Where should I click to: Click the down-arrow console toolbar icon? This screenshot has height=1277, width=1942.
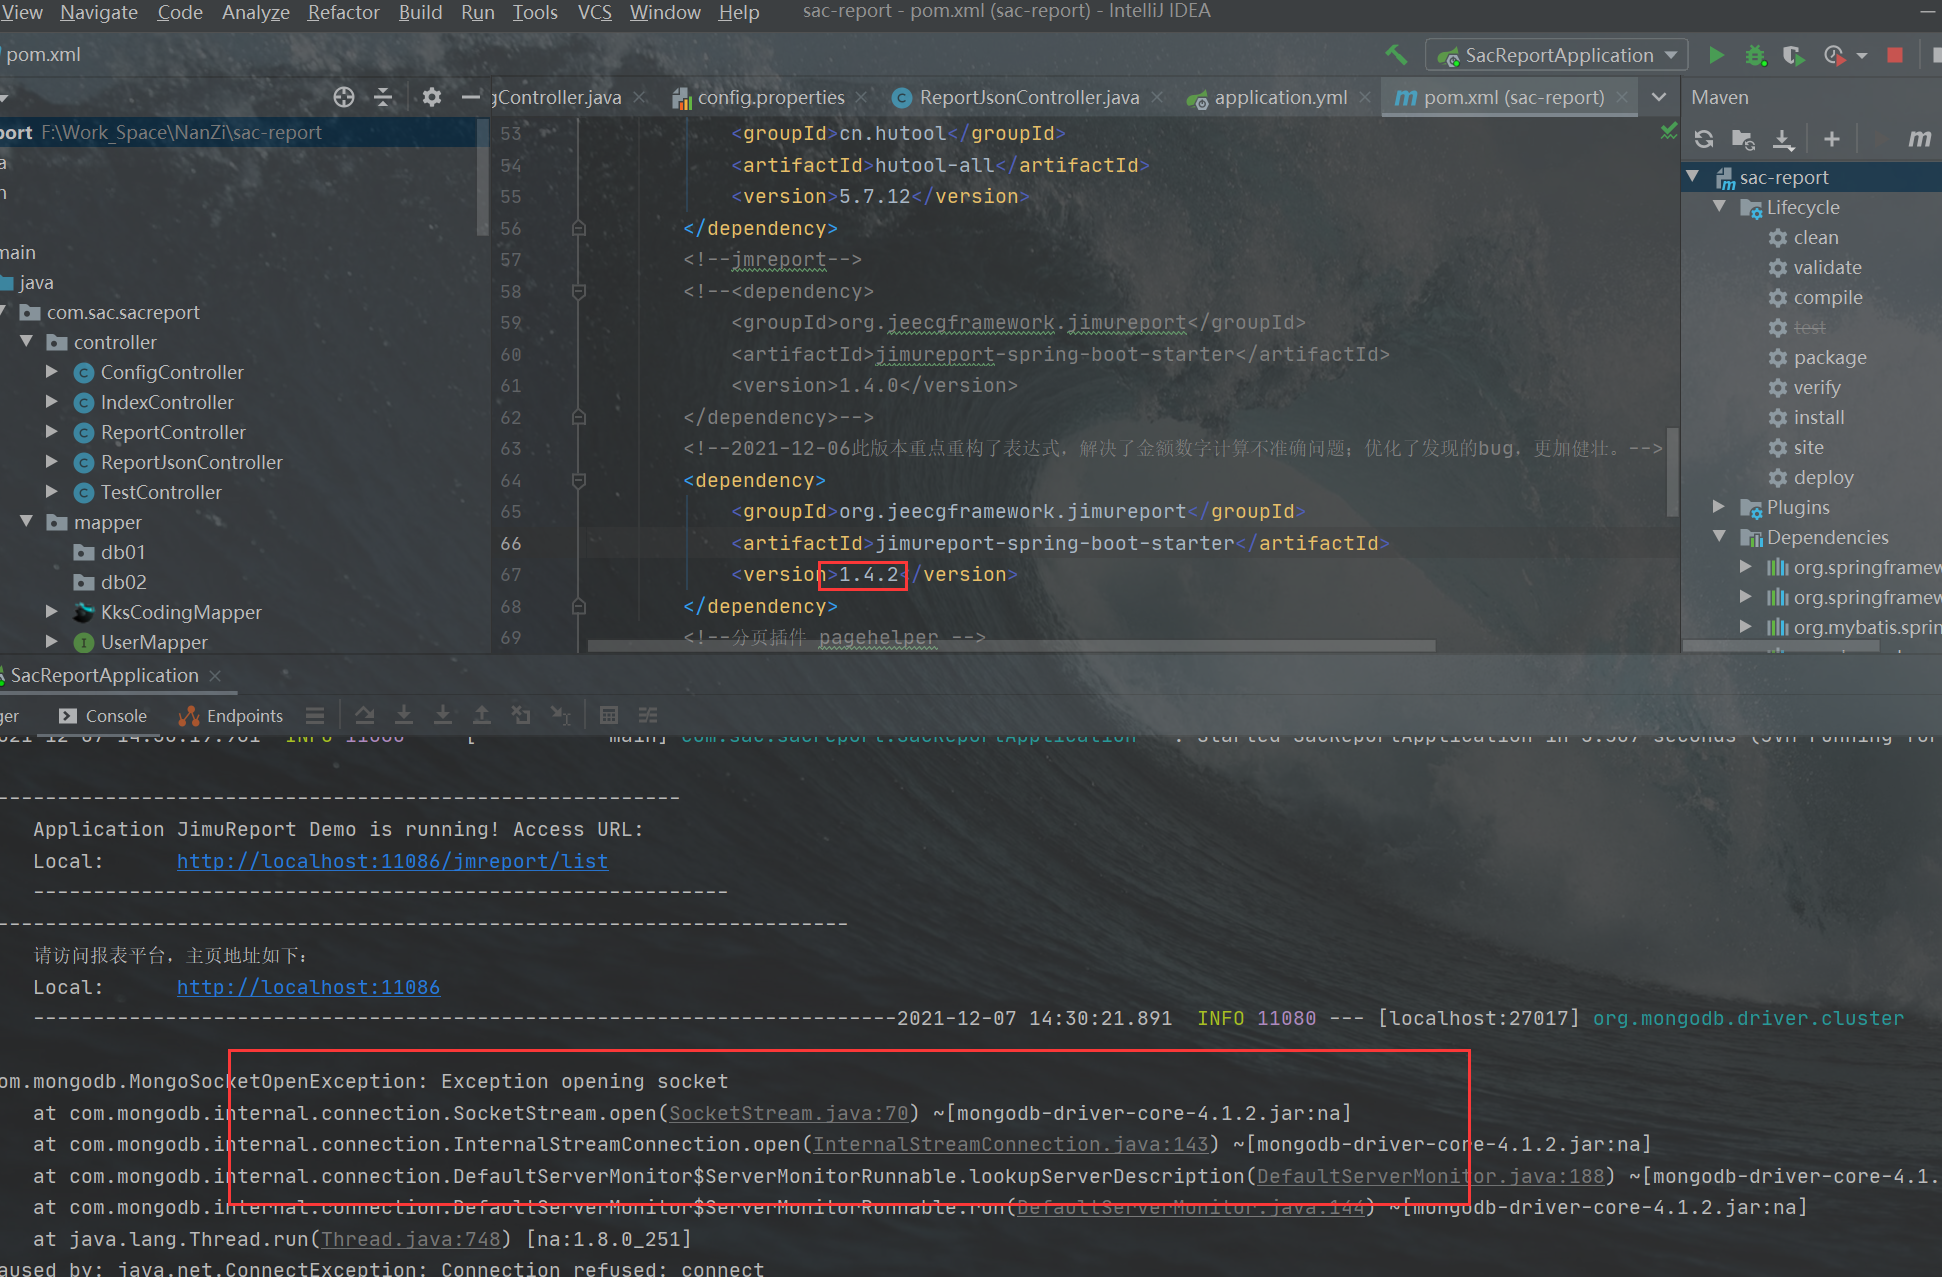(404, 715)
